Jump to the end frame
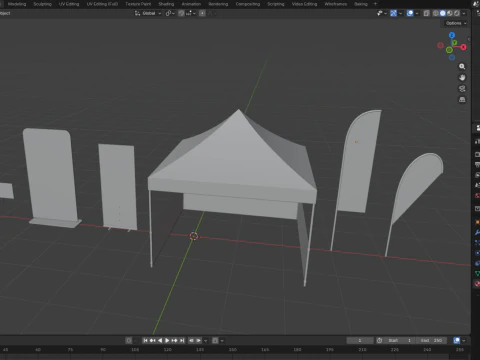The width and height of the screenshot is (480, 360). point(182,340)
